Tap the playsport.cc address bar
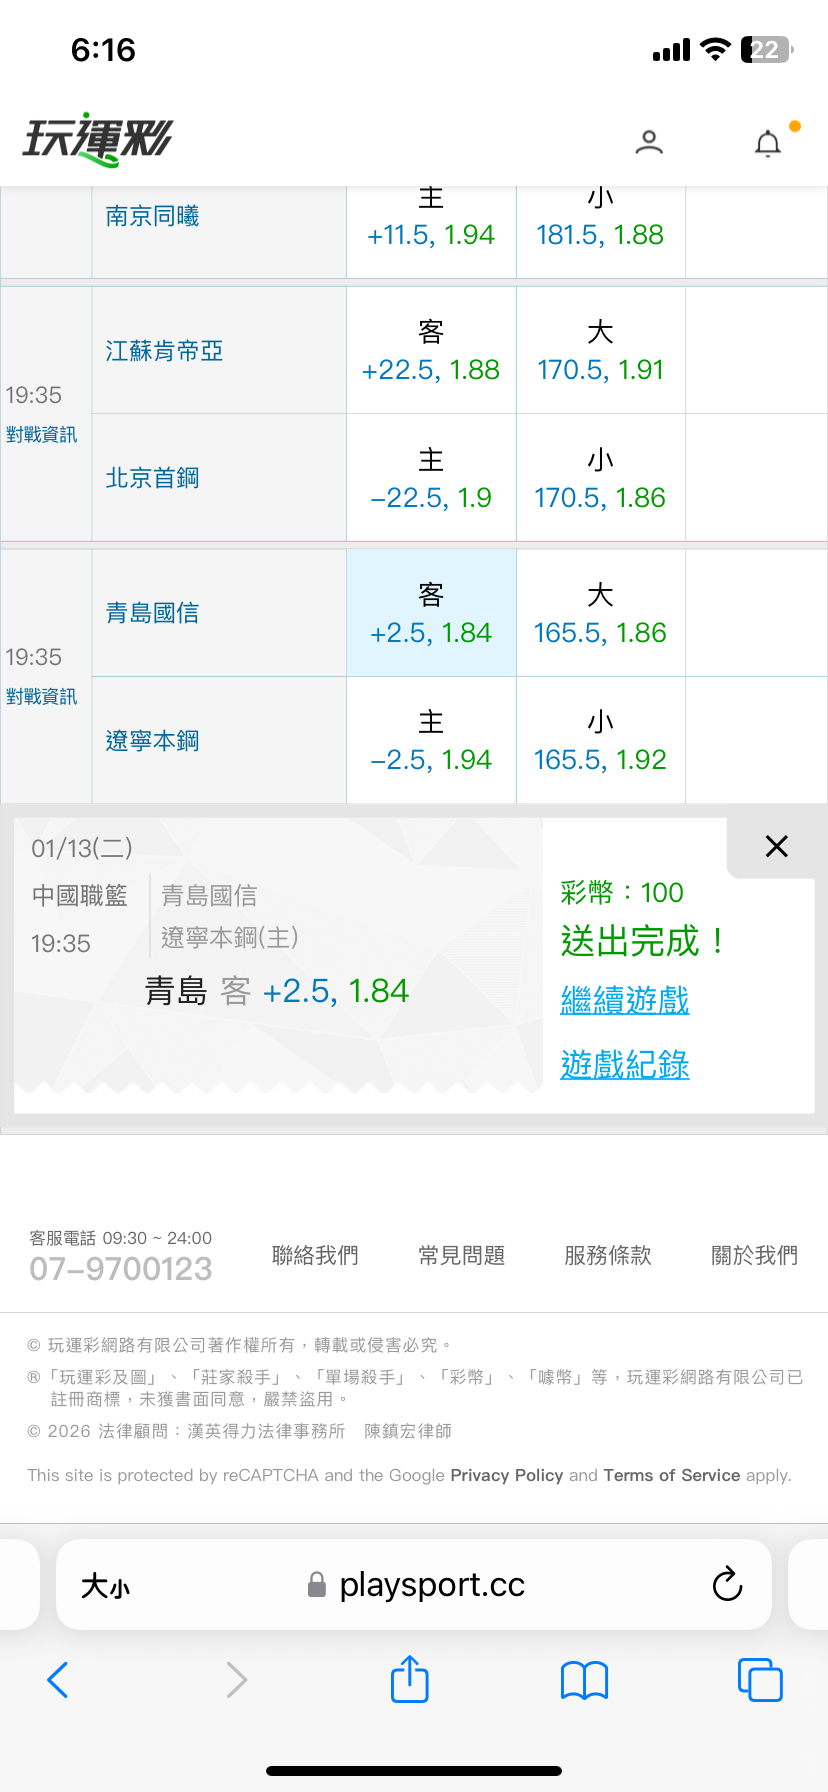Viewport: 828px width, 1792px height. coord(430,1585)
